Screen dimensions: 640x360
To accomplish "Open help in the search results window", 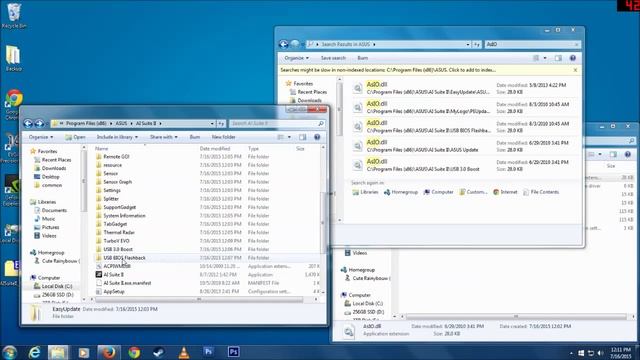I will coord(573,58).
